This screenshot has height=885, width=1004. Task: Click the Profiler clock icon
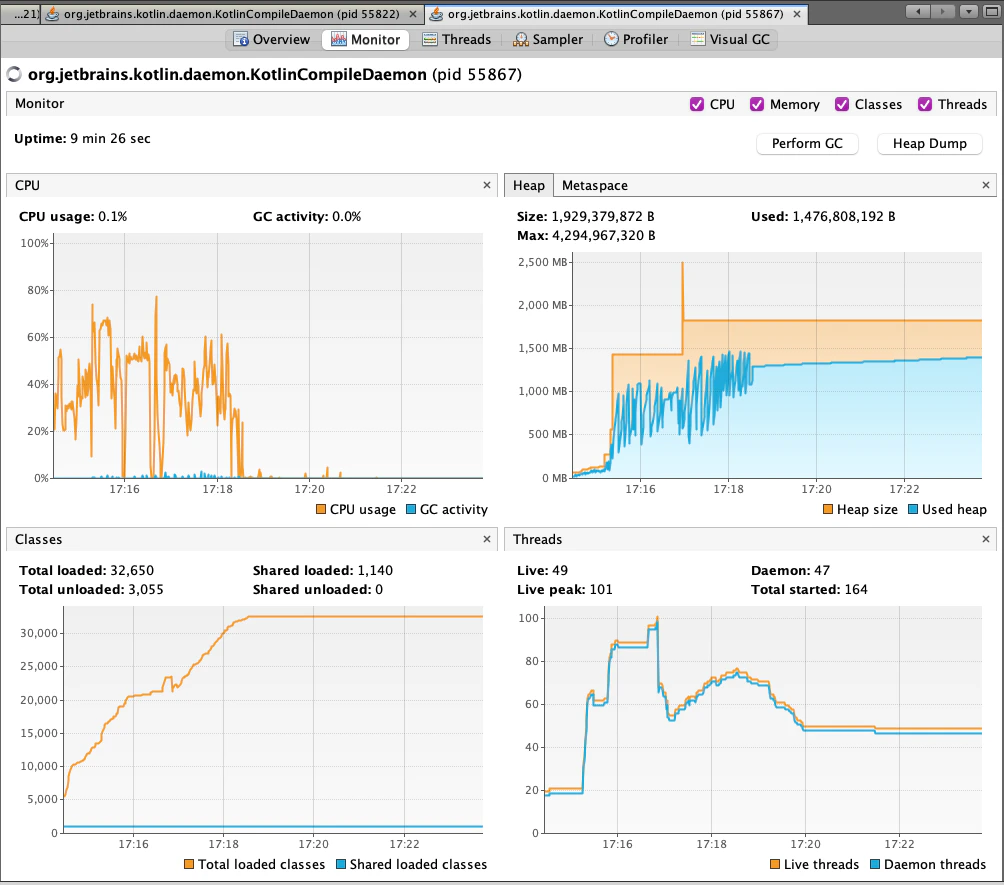[611, 40]
